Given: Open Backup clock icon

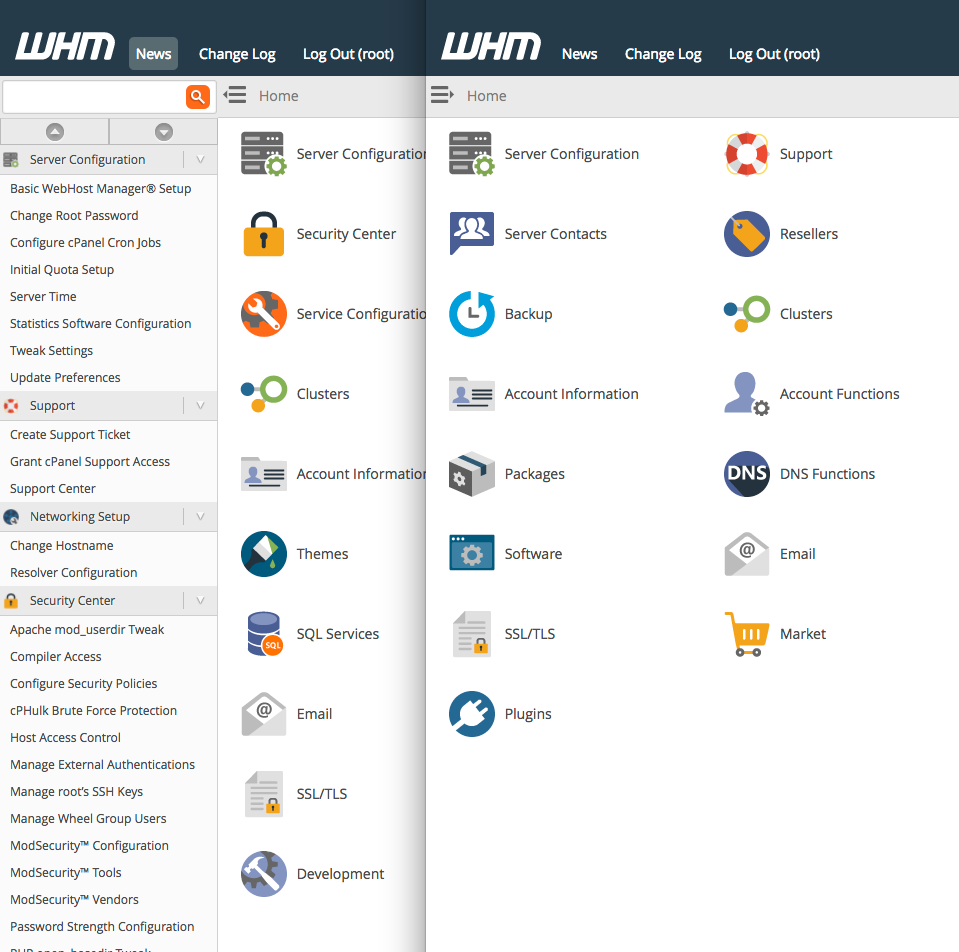Looking at the screenshot, I should tap(472, 314).
